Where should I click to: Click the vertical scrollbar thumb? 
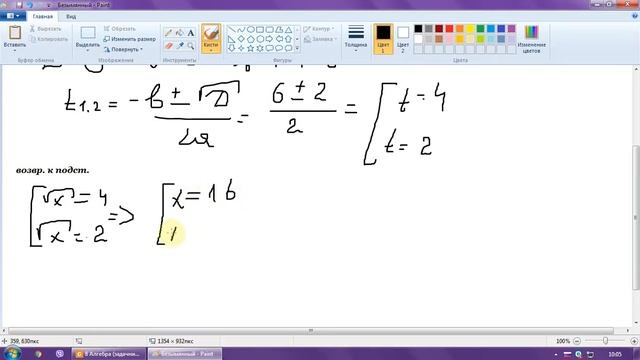[636, 217]
